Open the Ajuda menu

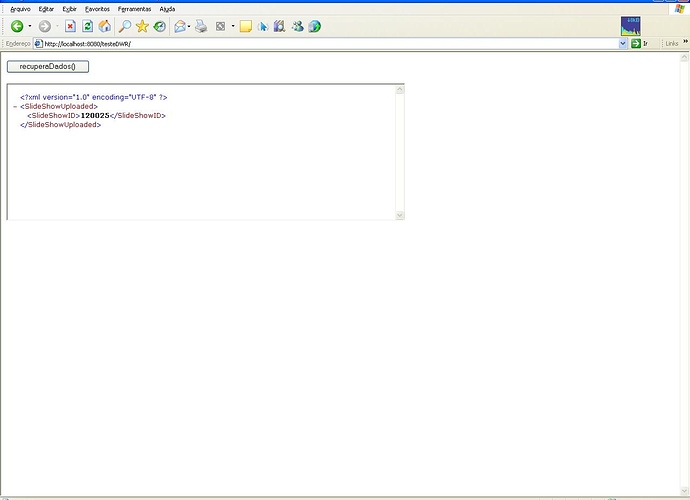pyautogui.click(x=167, y=9)
